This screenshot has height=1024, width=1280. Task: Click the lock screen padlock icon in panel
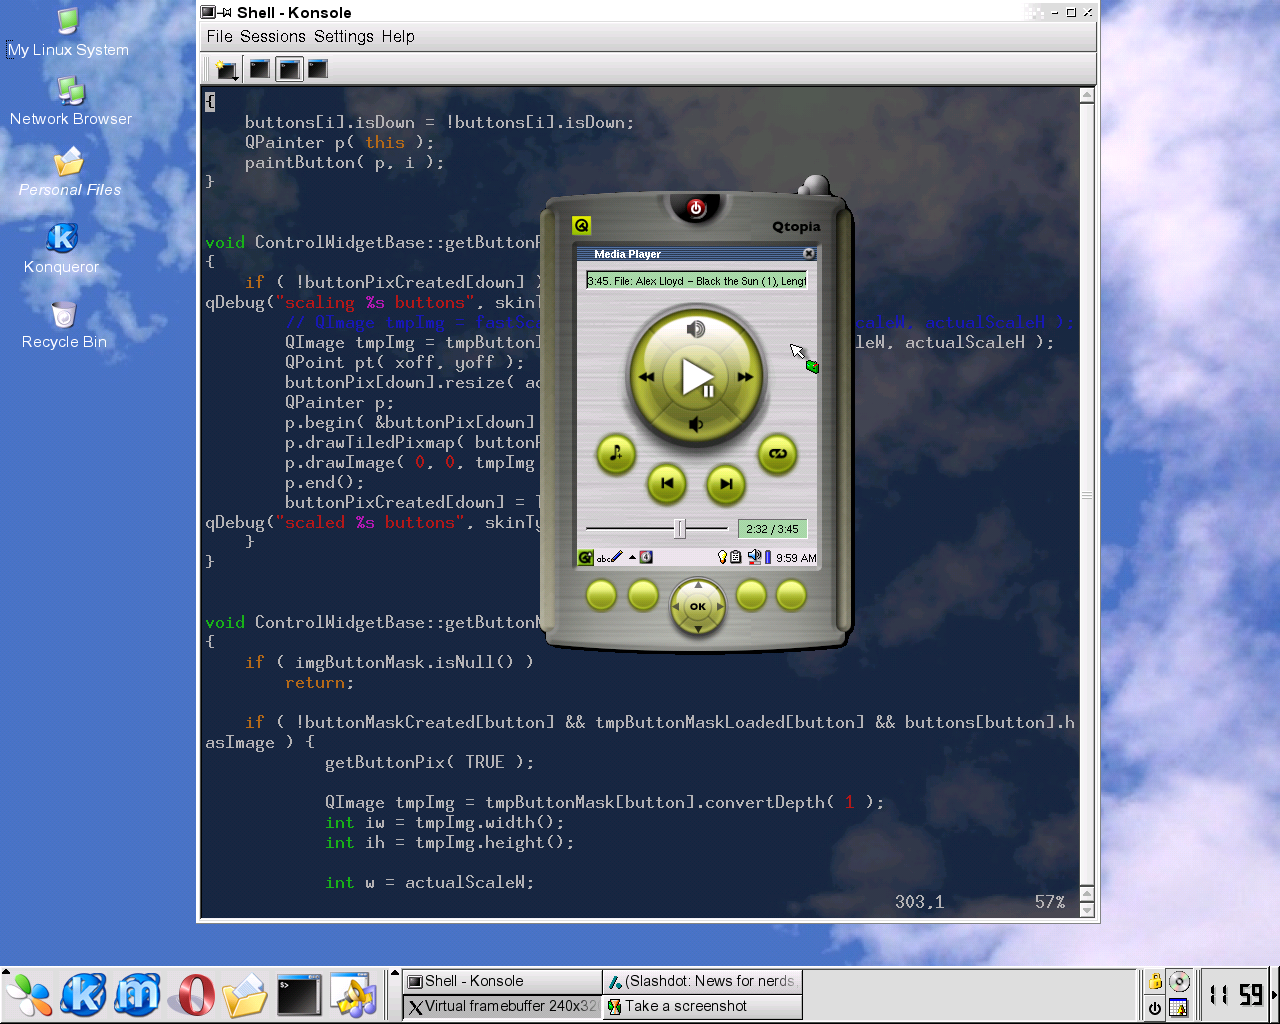[1155, 981]
